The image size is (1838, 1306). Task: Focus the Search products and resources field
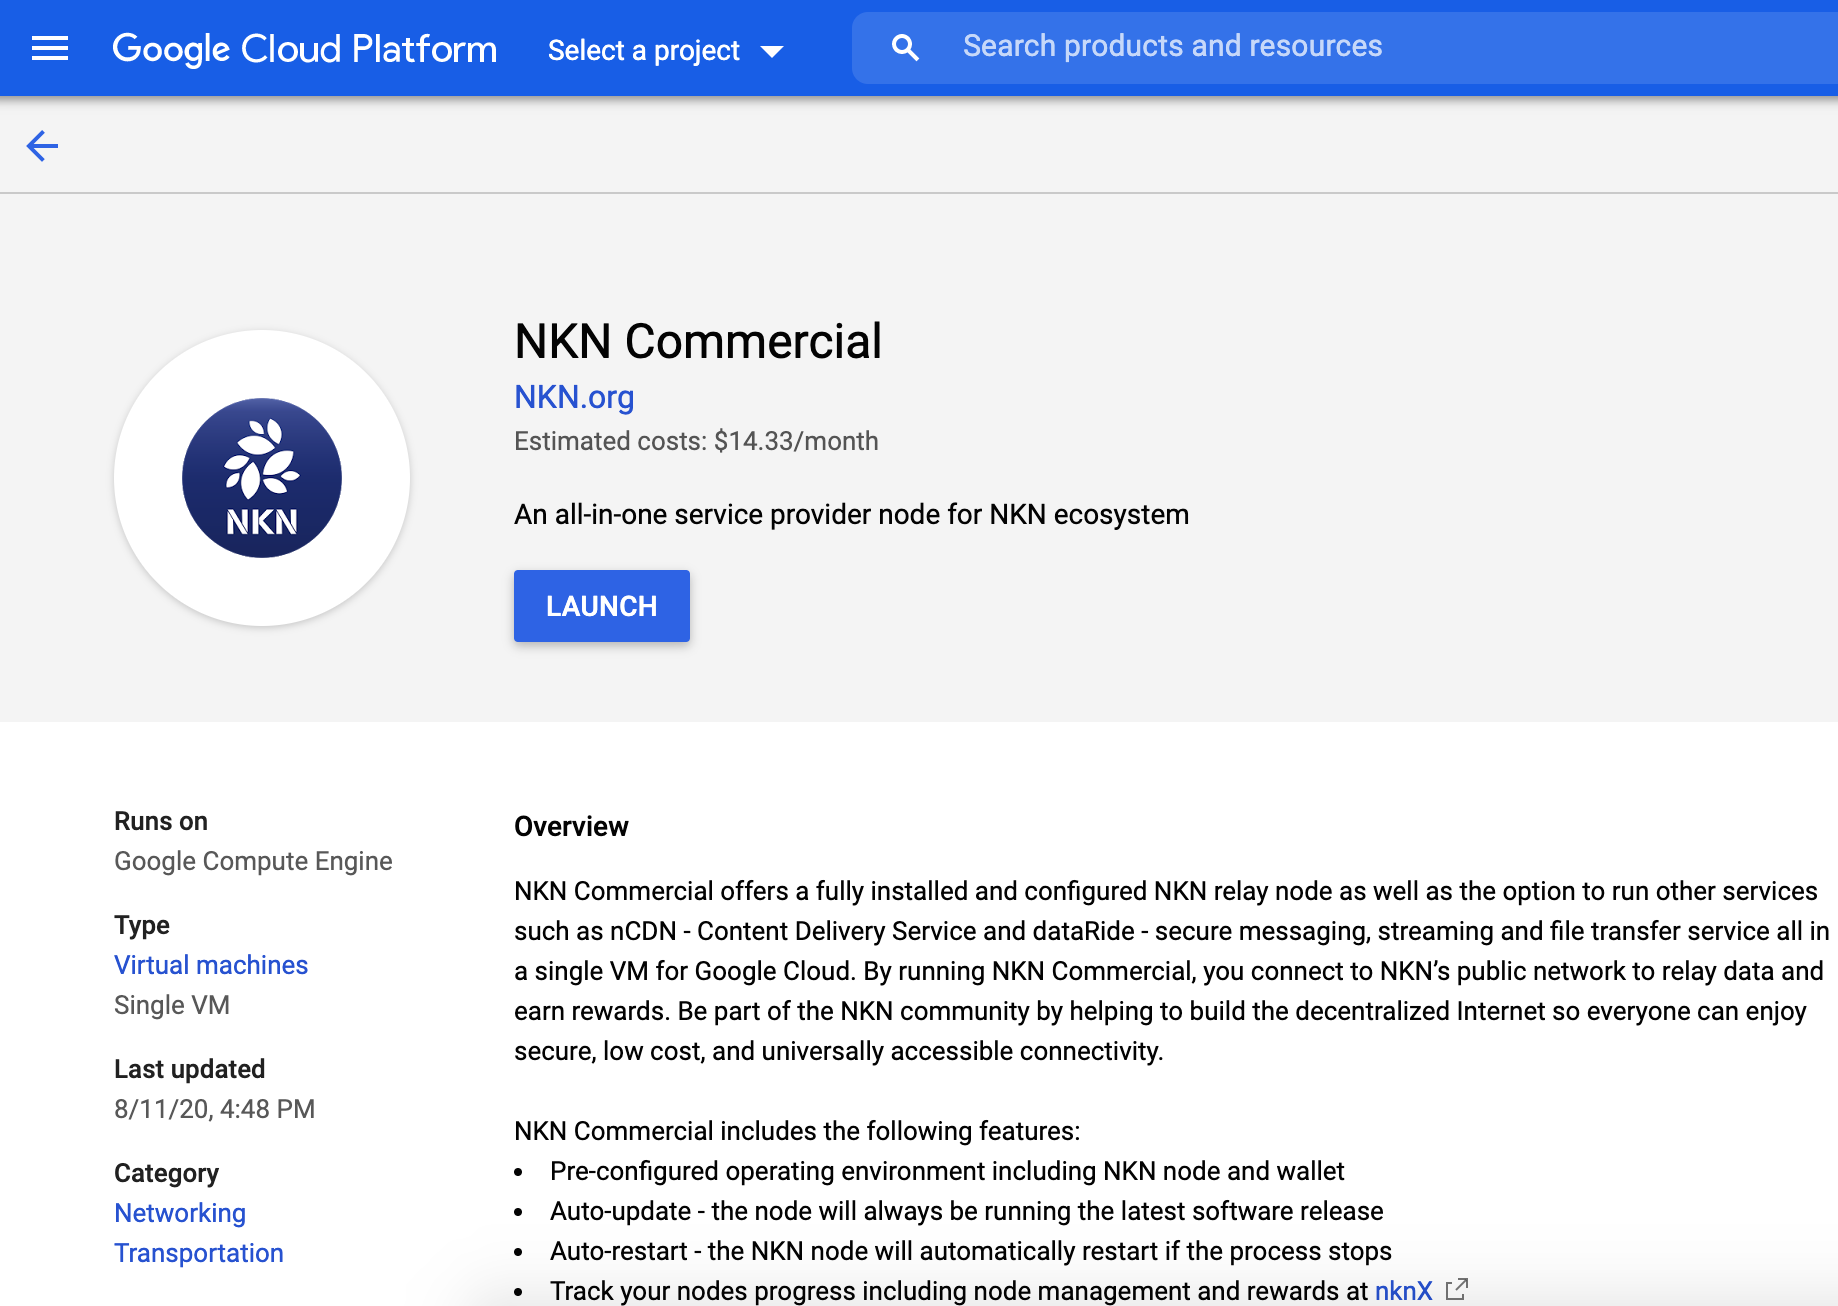[x=1345, y=47]
